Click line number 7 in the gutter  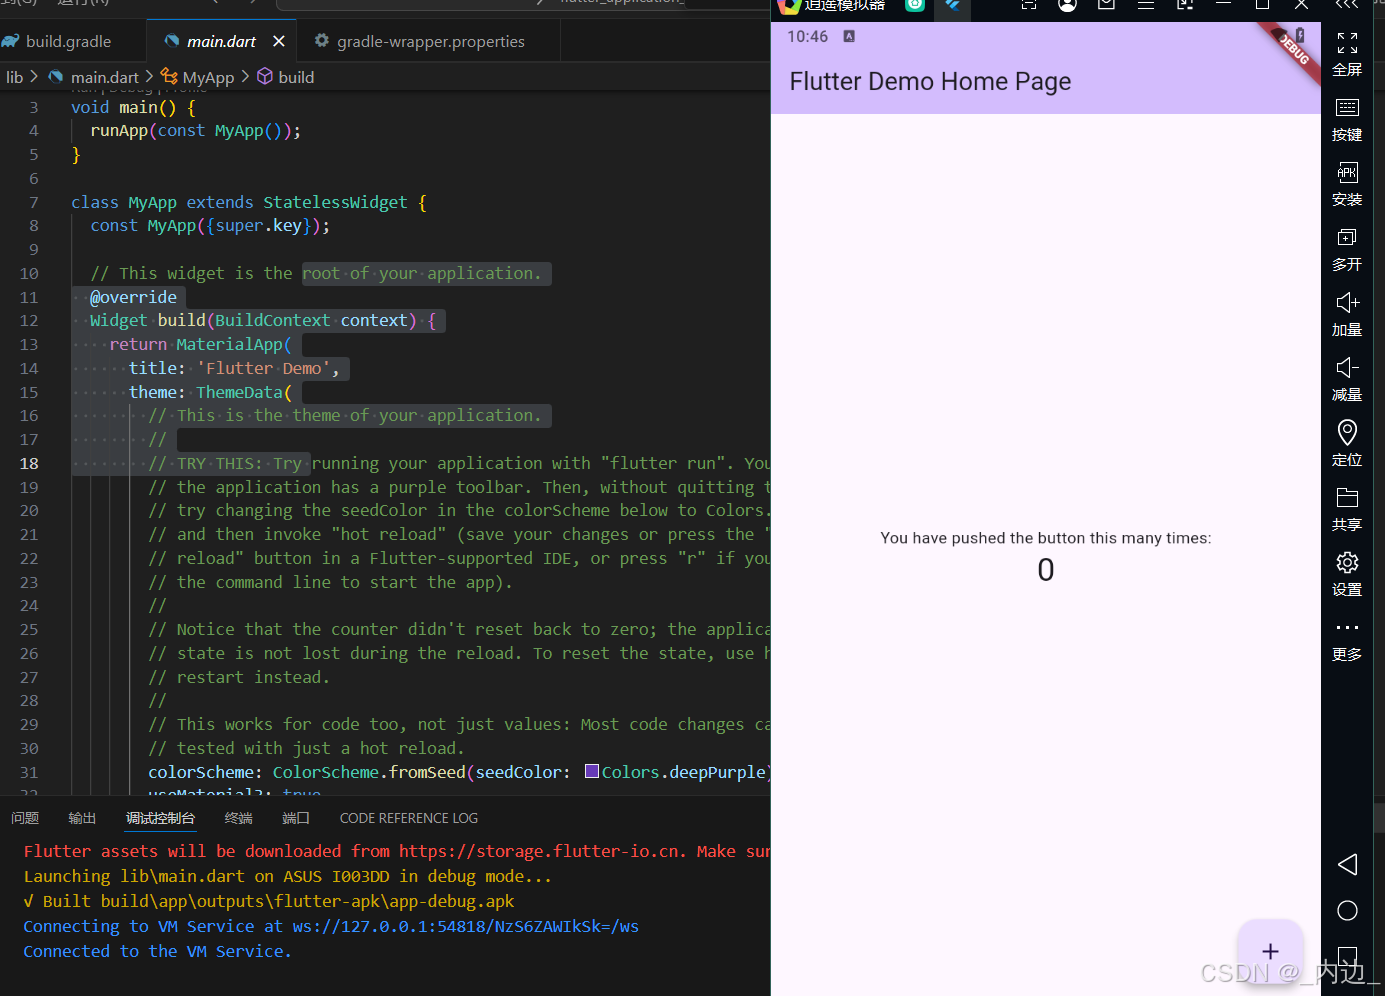34,202
